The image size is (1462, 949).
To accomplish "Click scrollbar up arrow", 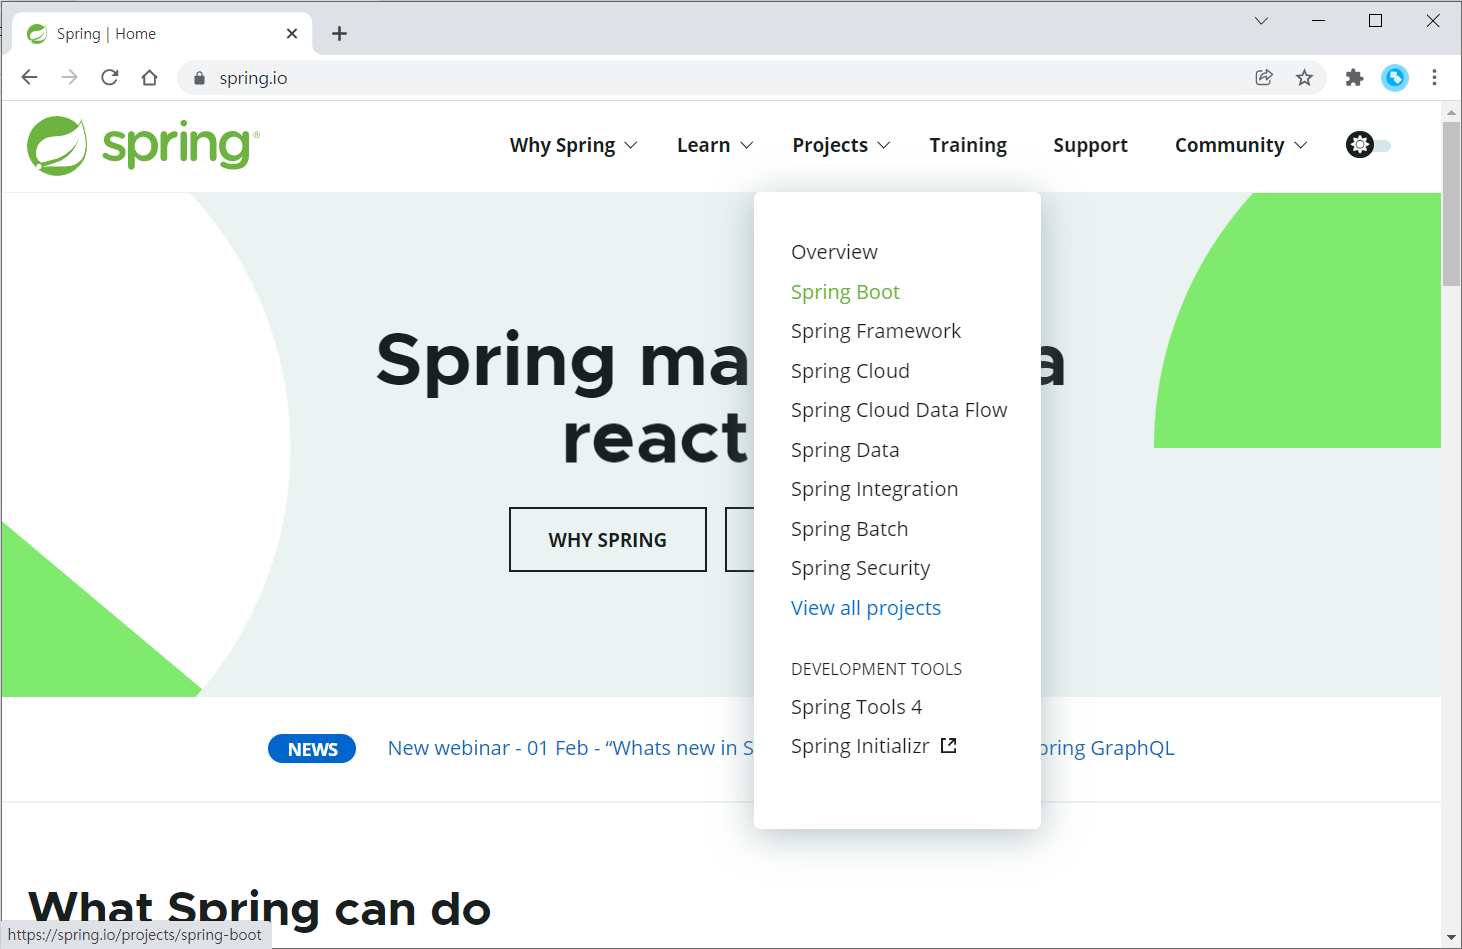I will pyautogui.click(x=1451, y=112).
